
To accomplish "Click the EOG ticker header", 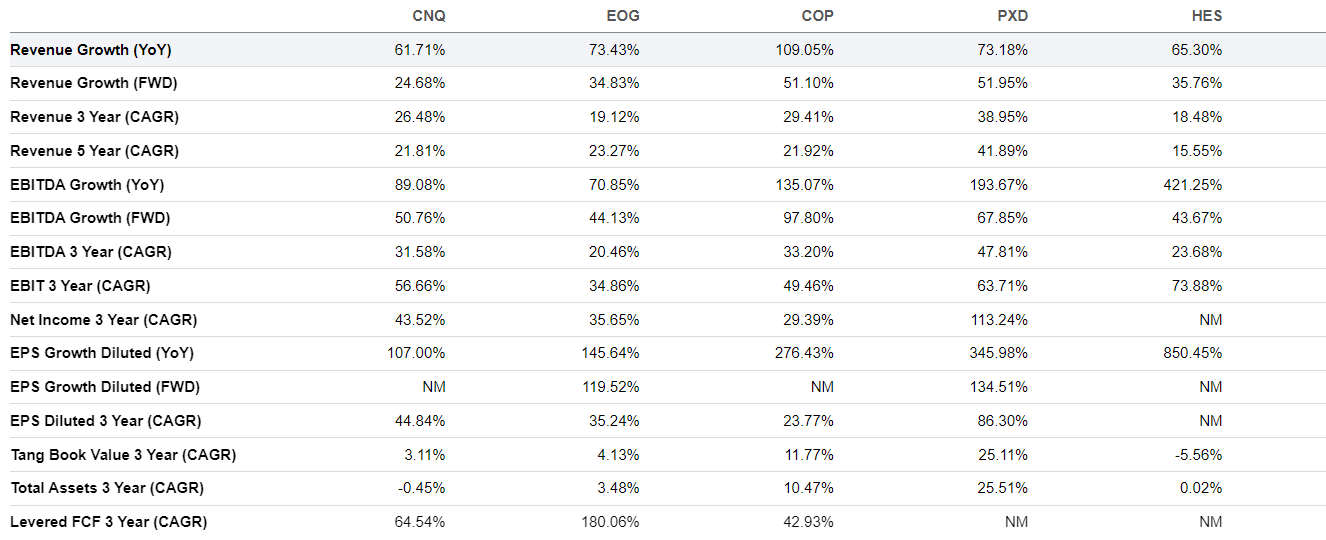I will click(x=623, y=16).
